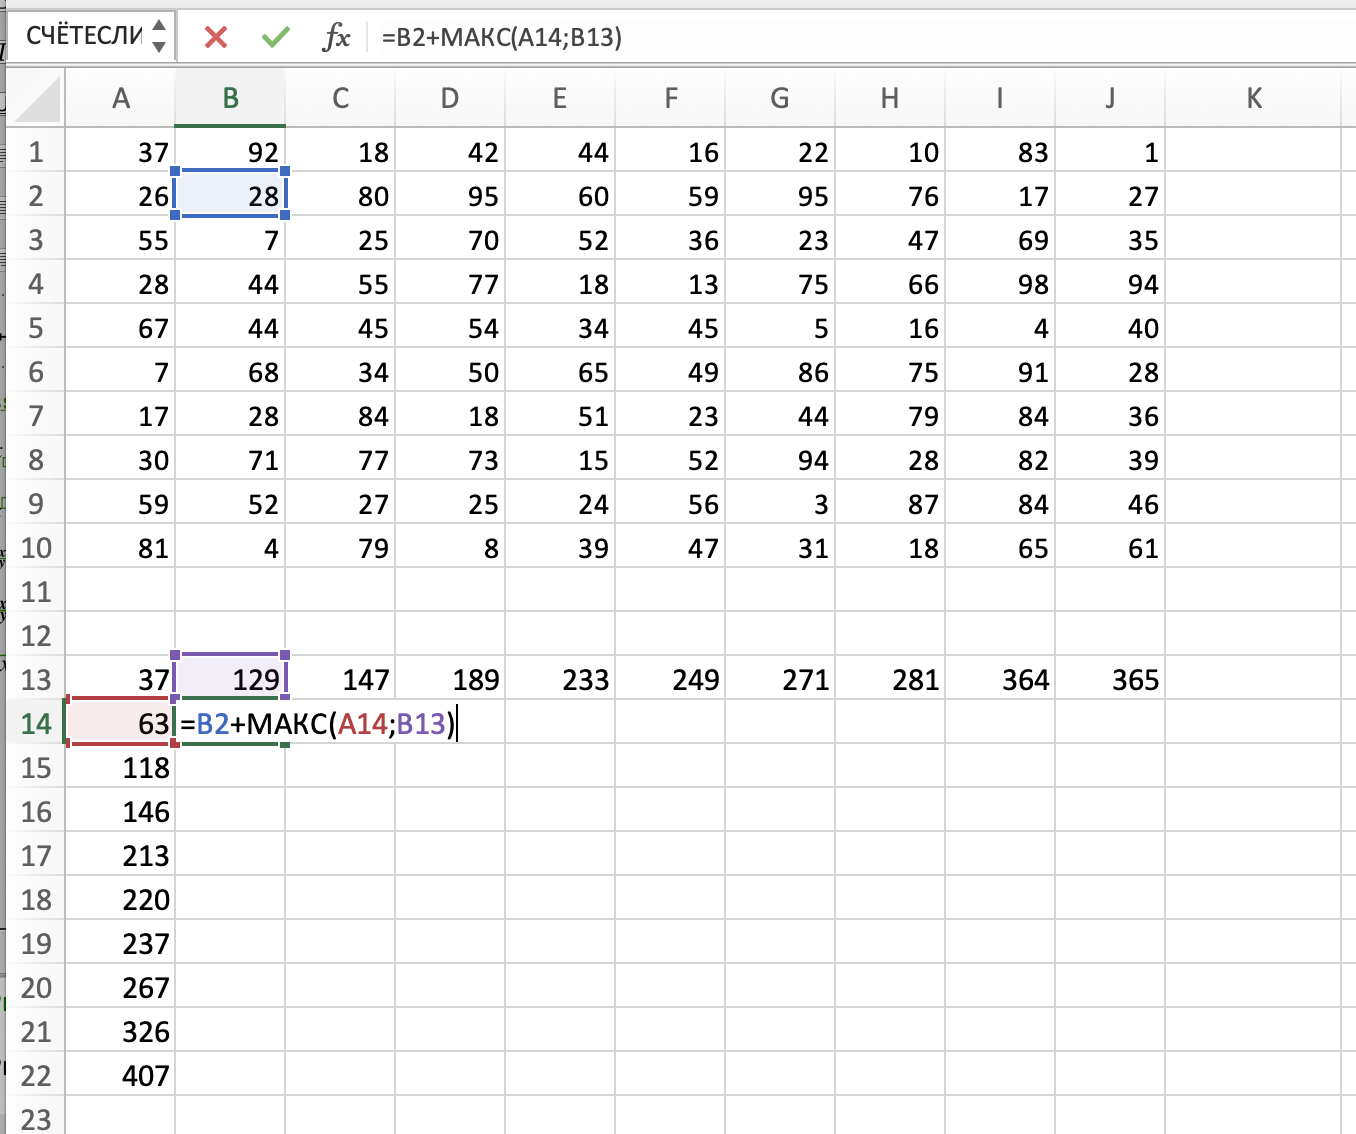Screen dimensions: 1356x1134
Task: Select column K header
Action: pyautogui.click(x=1254, y=98)
